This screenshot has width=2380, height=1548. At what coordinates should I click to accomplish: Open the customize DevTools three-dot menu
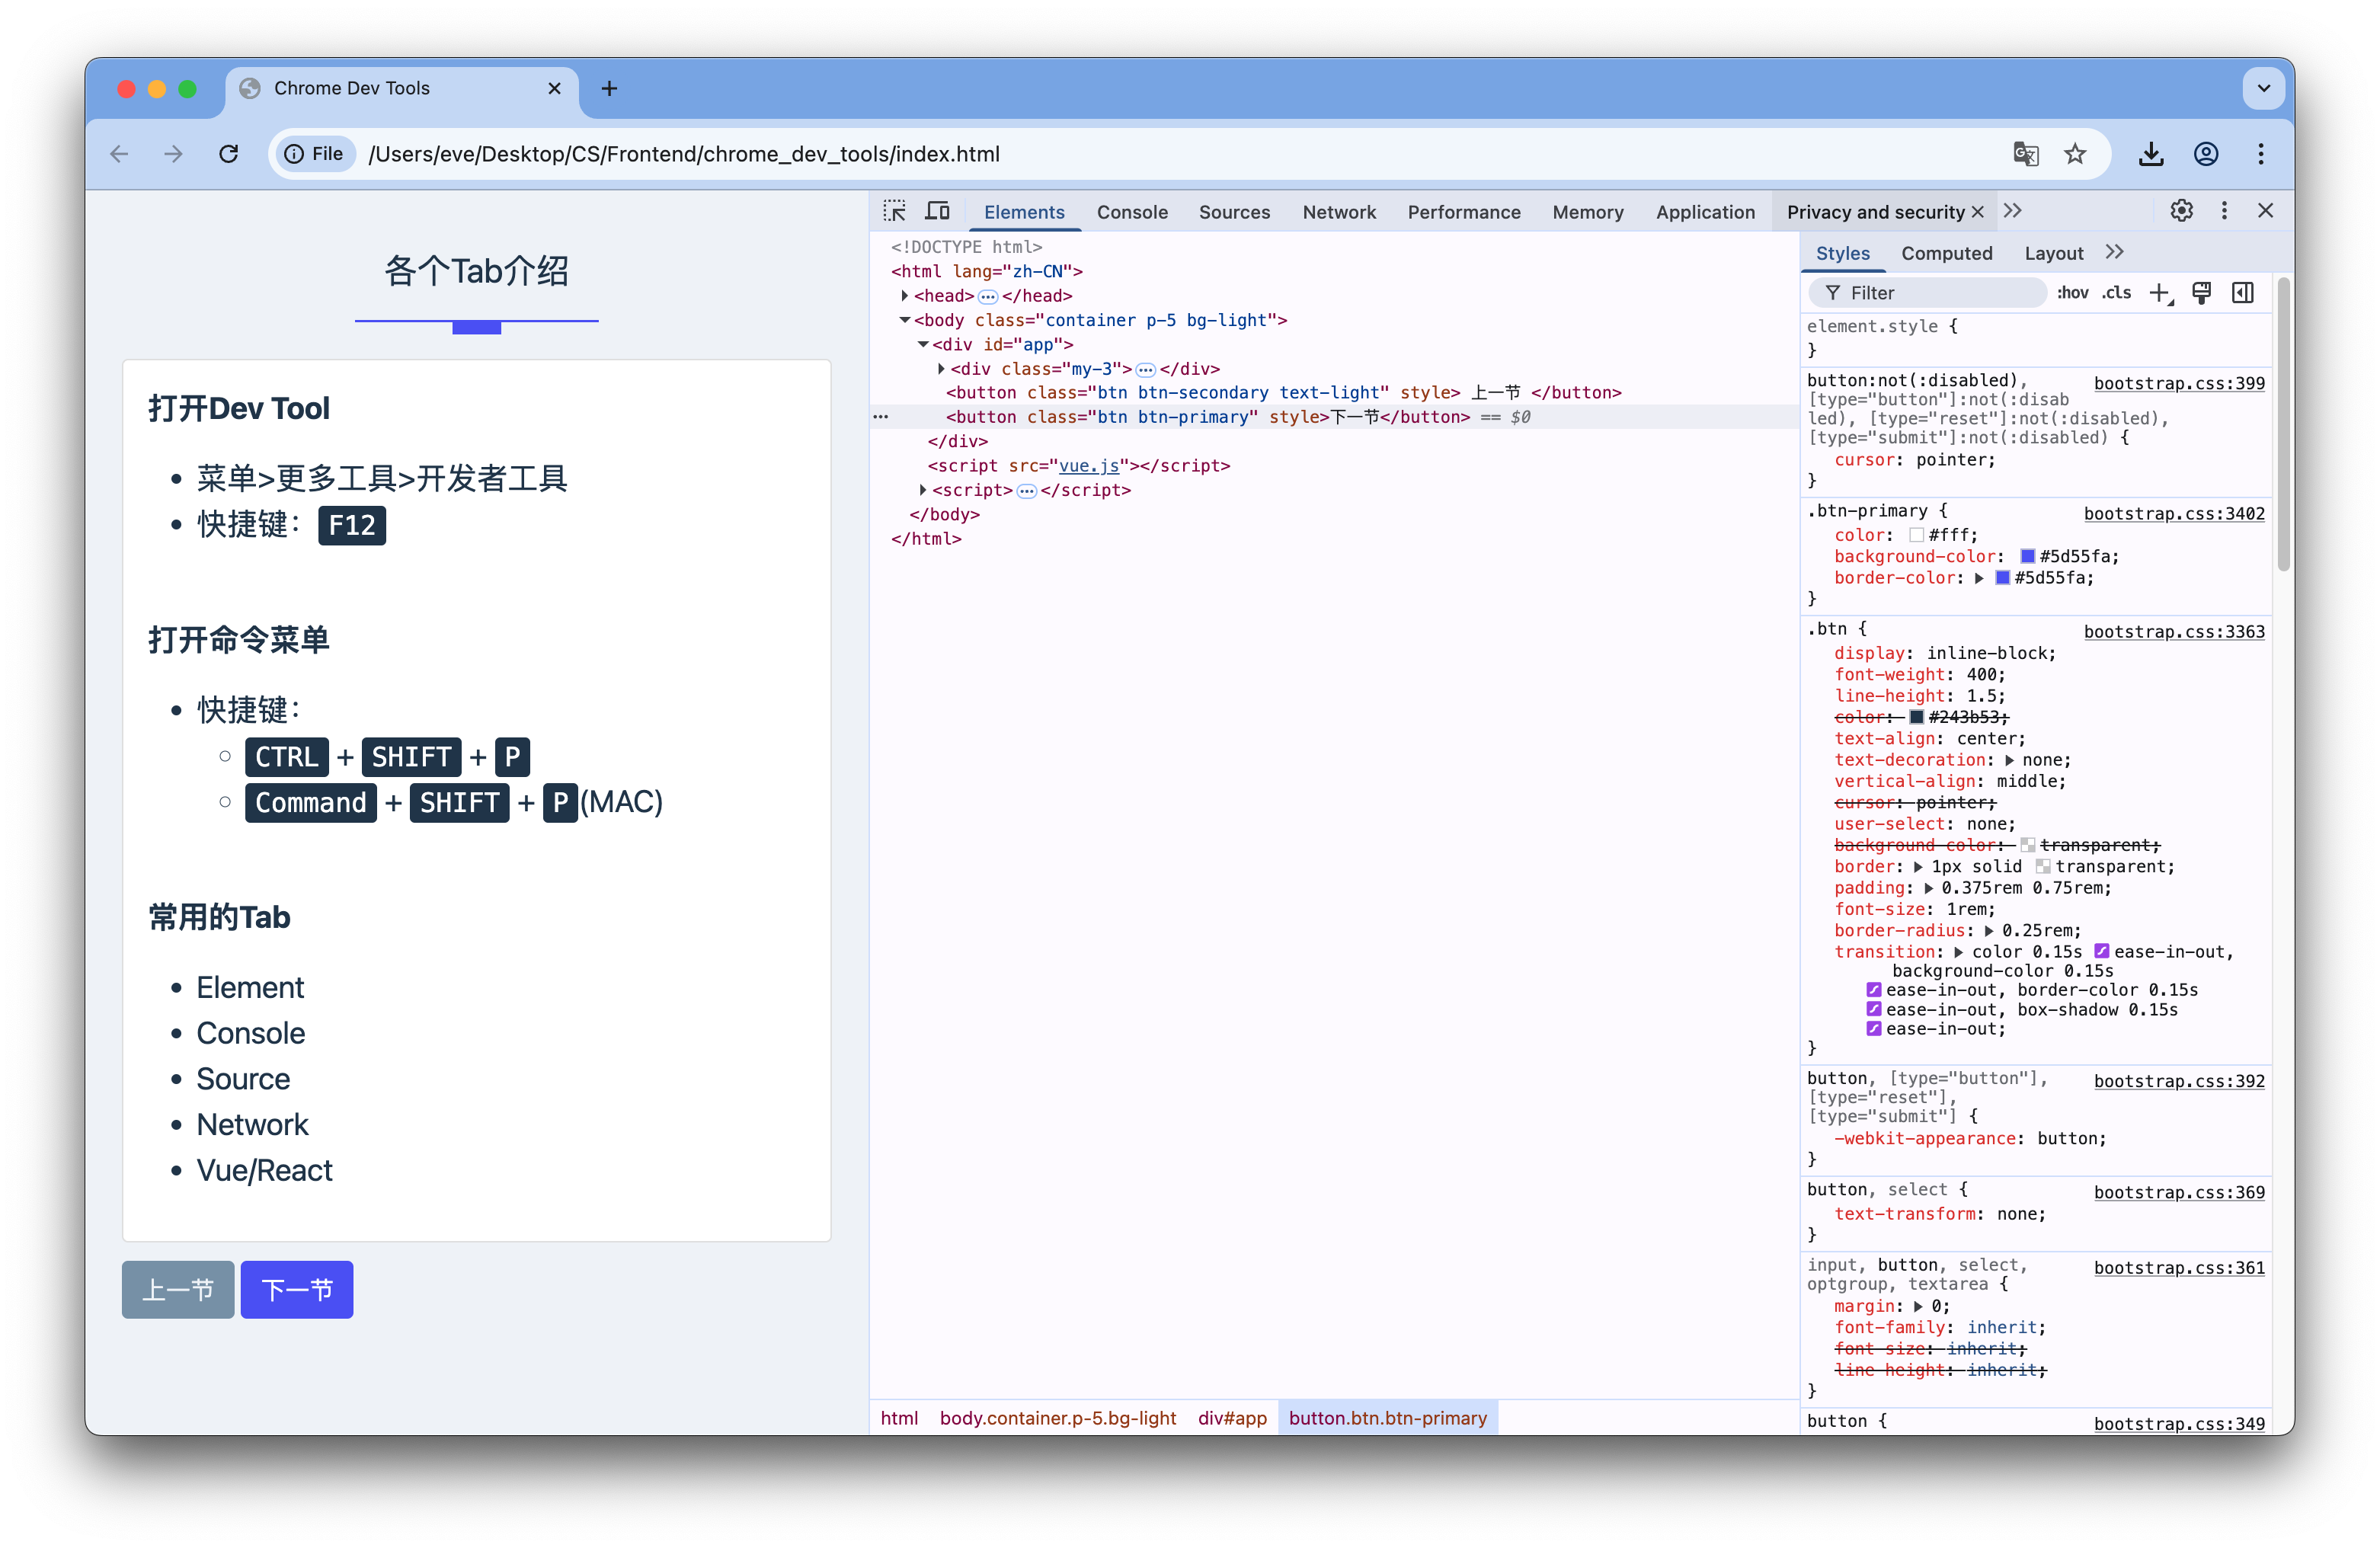2223,210
